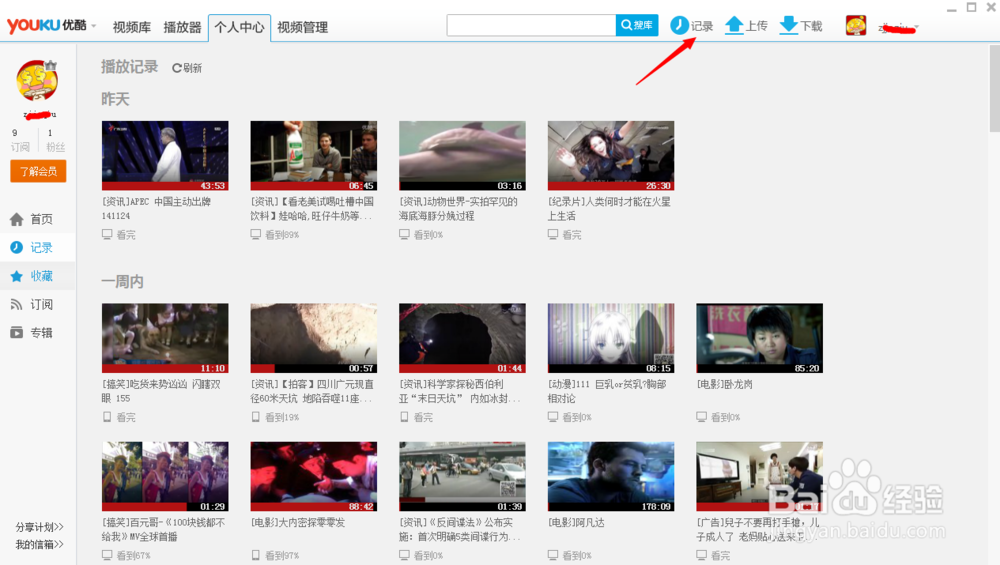Open the 百元哥 MV video thumbnail
This screenshot has width=1000, height=565.
165,476
